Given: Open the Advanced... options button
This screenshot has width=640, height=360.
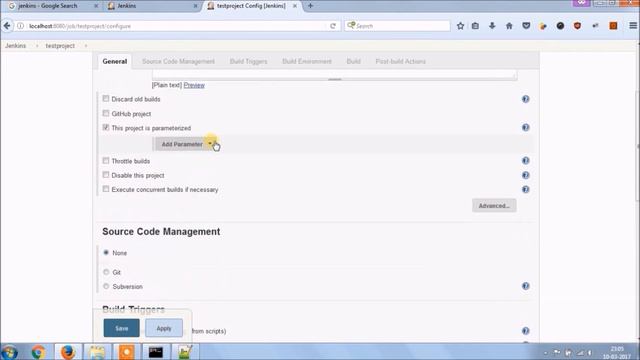Looking at the screenshot, I should pyautogui.click(x=494, y=205).
